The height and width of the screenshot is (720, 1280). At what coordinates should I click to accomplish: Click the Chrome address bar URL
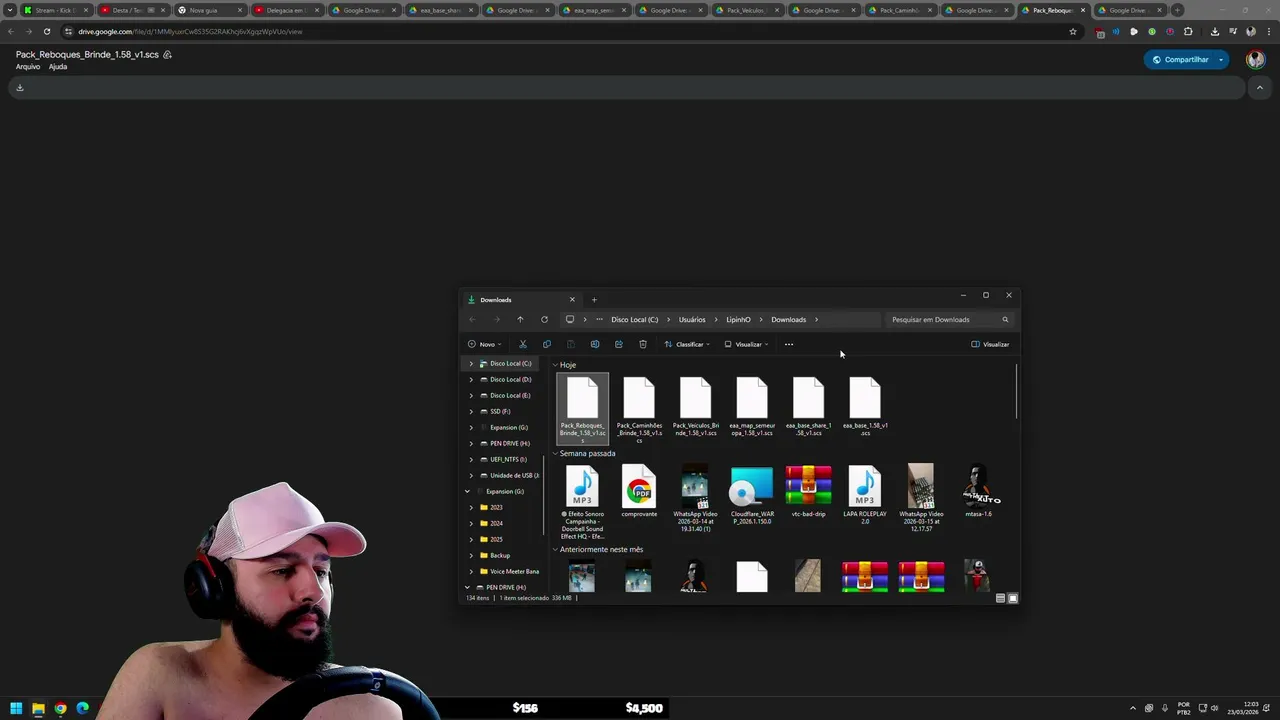tap(190, 31)
